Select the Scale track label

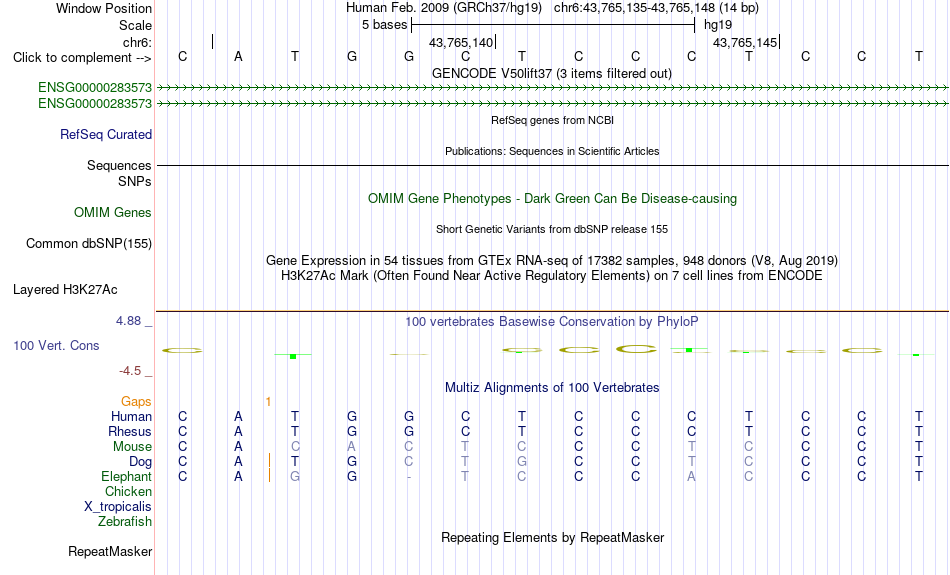point(135,25)
